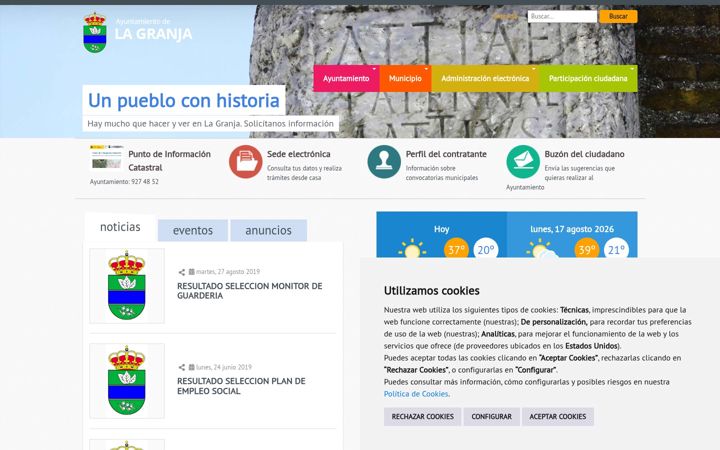The height and width of the screenshot is (450, 720).
Task: Open the Administración electrónica menu
Action: [485, 79]
